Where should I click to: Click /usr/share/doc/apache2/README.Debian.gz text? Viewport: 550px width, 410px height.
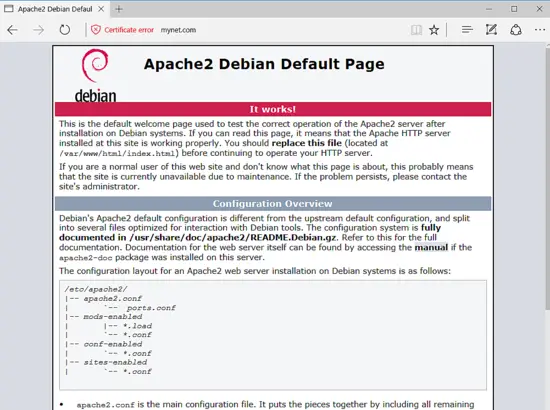coord(233,237)
